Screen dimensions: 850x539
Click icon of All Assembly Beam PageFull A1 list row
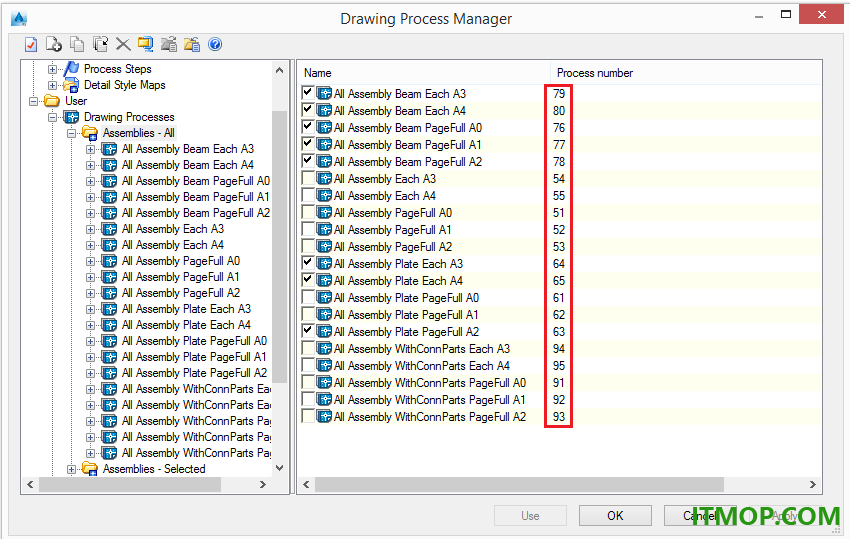click(324, 145)
